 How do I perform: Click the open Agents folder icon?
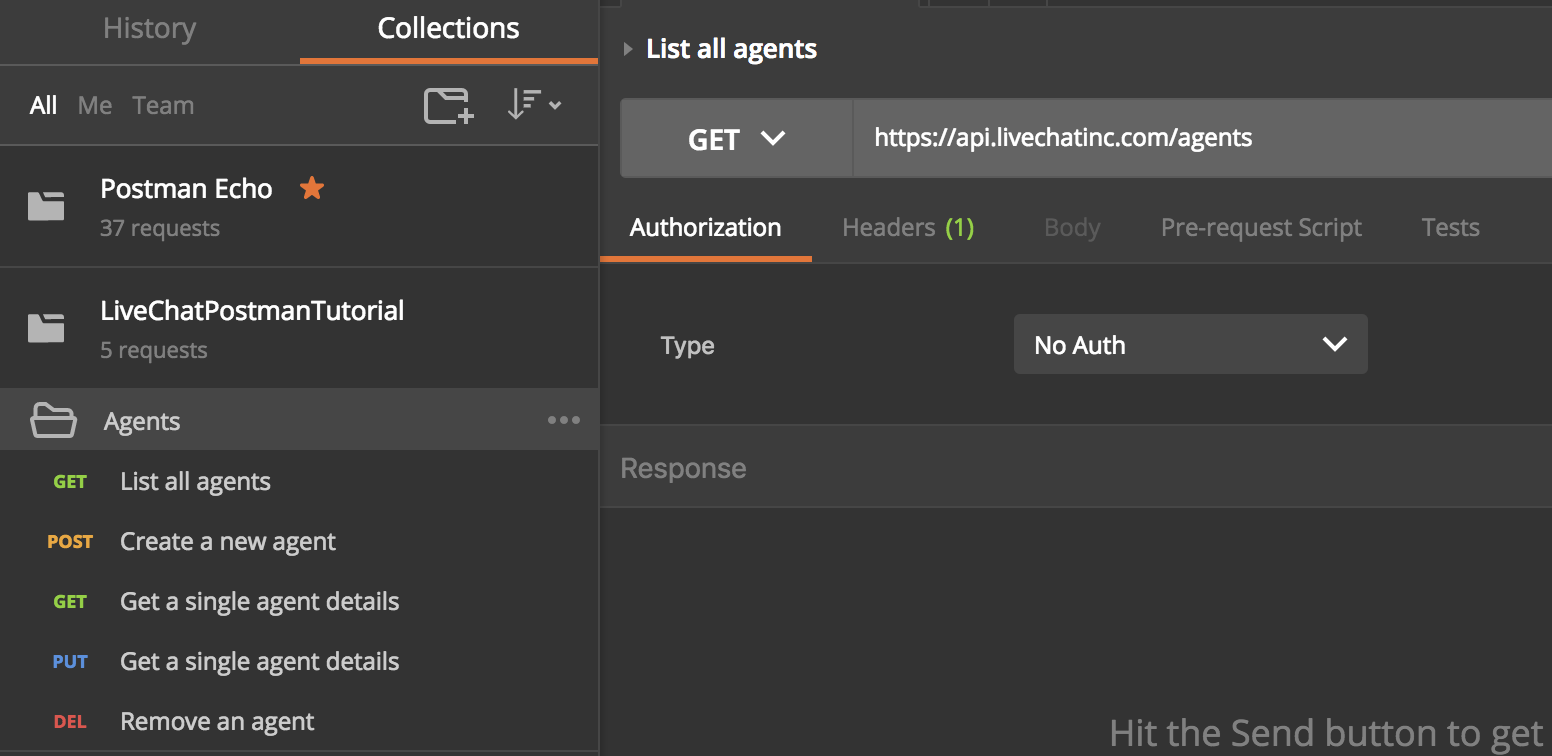(53, 420)
